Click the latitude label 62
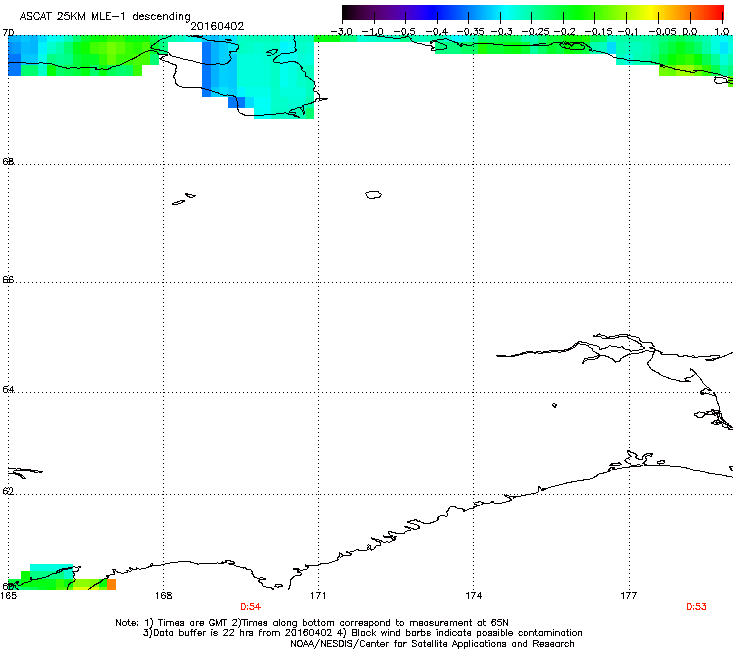Screen dimensions: 740x650 click(8, 491)
